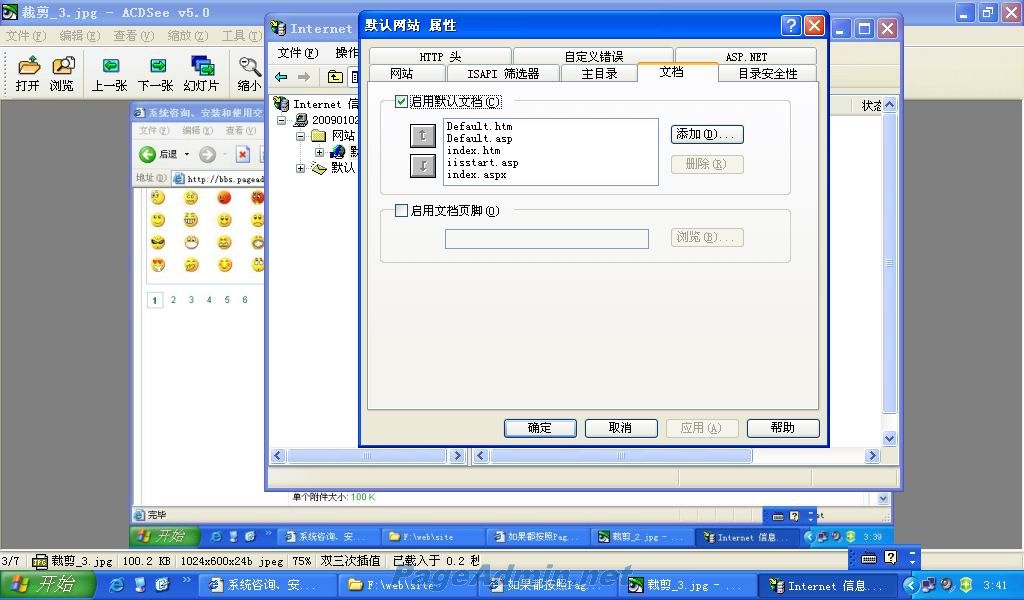Viewport: 1024px width, 600px height.
Task: Select iisstart.asp in the document list
Action: (482, 163)
